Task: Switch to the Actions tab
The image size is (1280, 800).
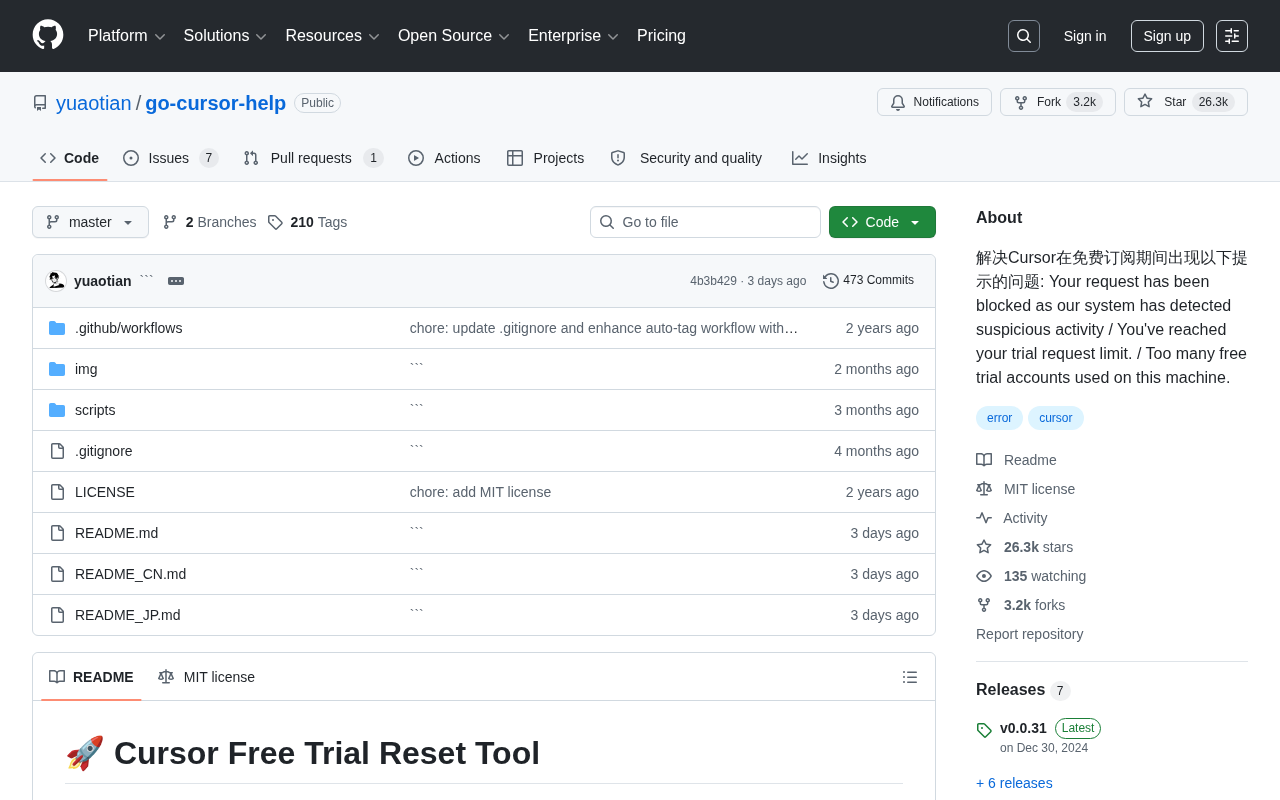Action: pyautogui.click(x=444, y=158)
